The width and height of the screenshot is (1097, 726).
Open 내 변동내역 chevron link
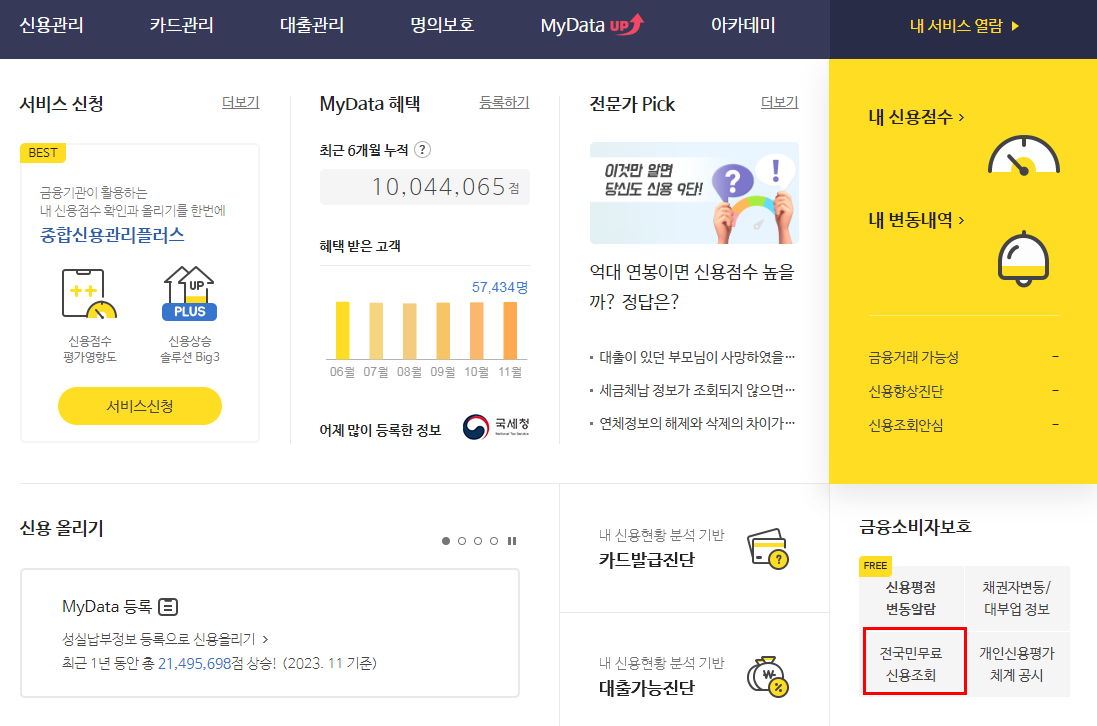pos(916,220)
